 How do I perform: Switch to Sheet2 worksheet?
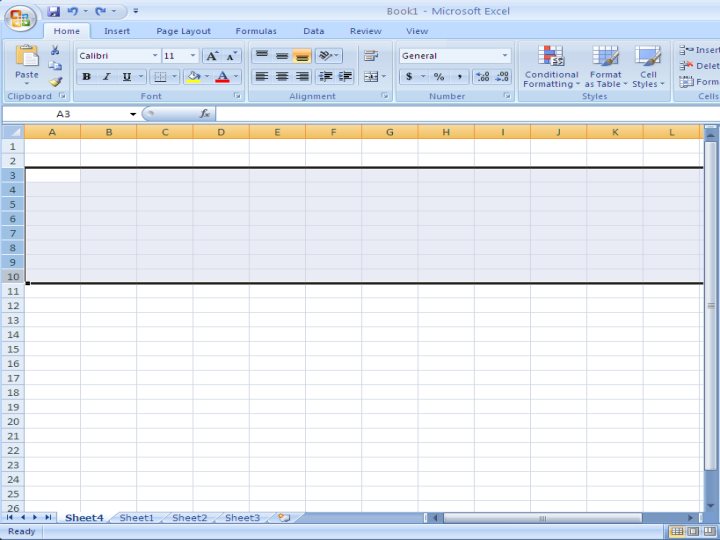pyautogui.click(x=190, y=518)
